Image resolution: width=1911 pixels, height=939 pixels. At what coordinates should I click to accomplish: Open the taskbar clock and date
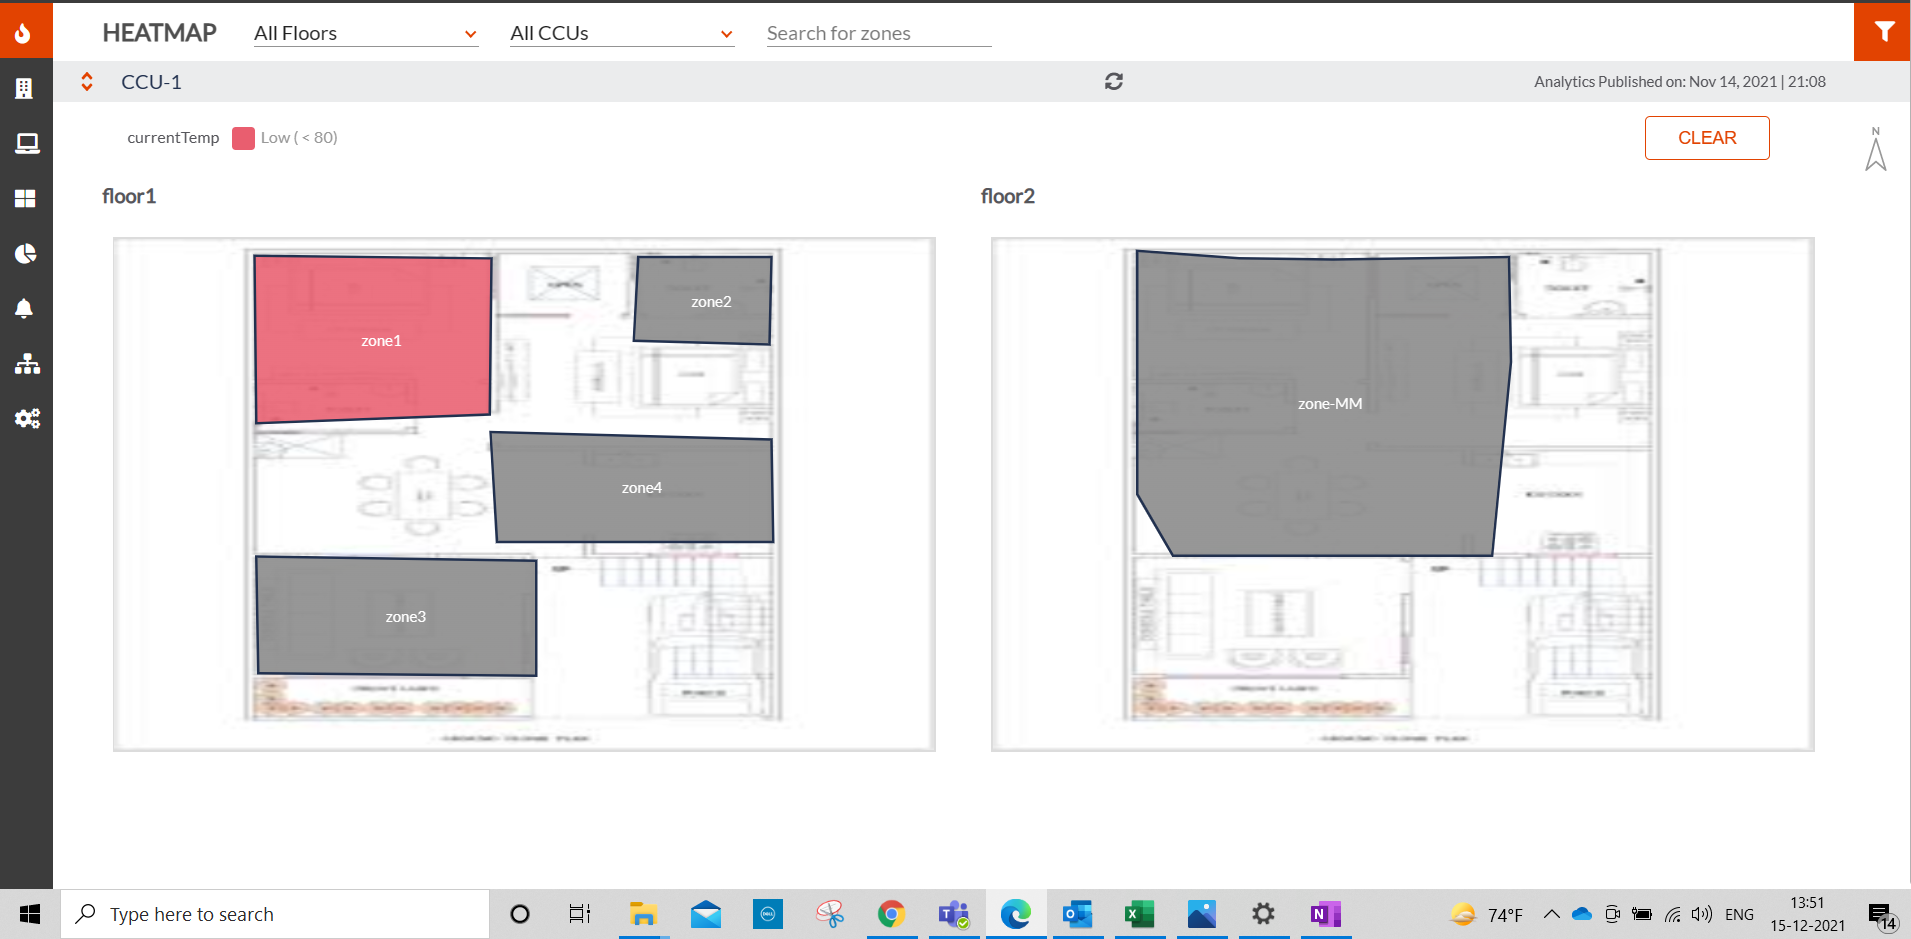[1808, 914]
